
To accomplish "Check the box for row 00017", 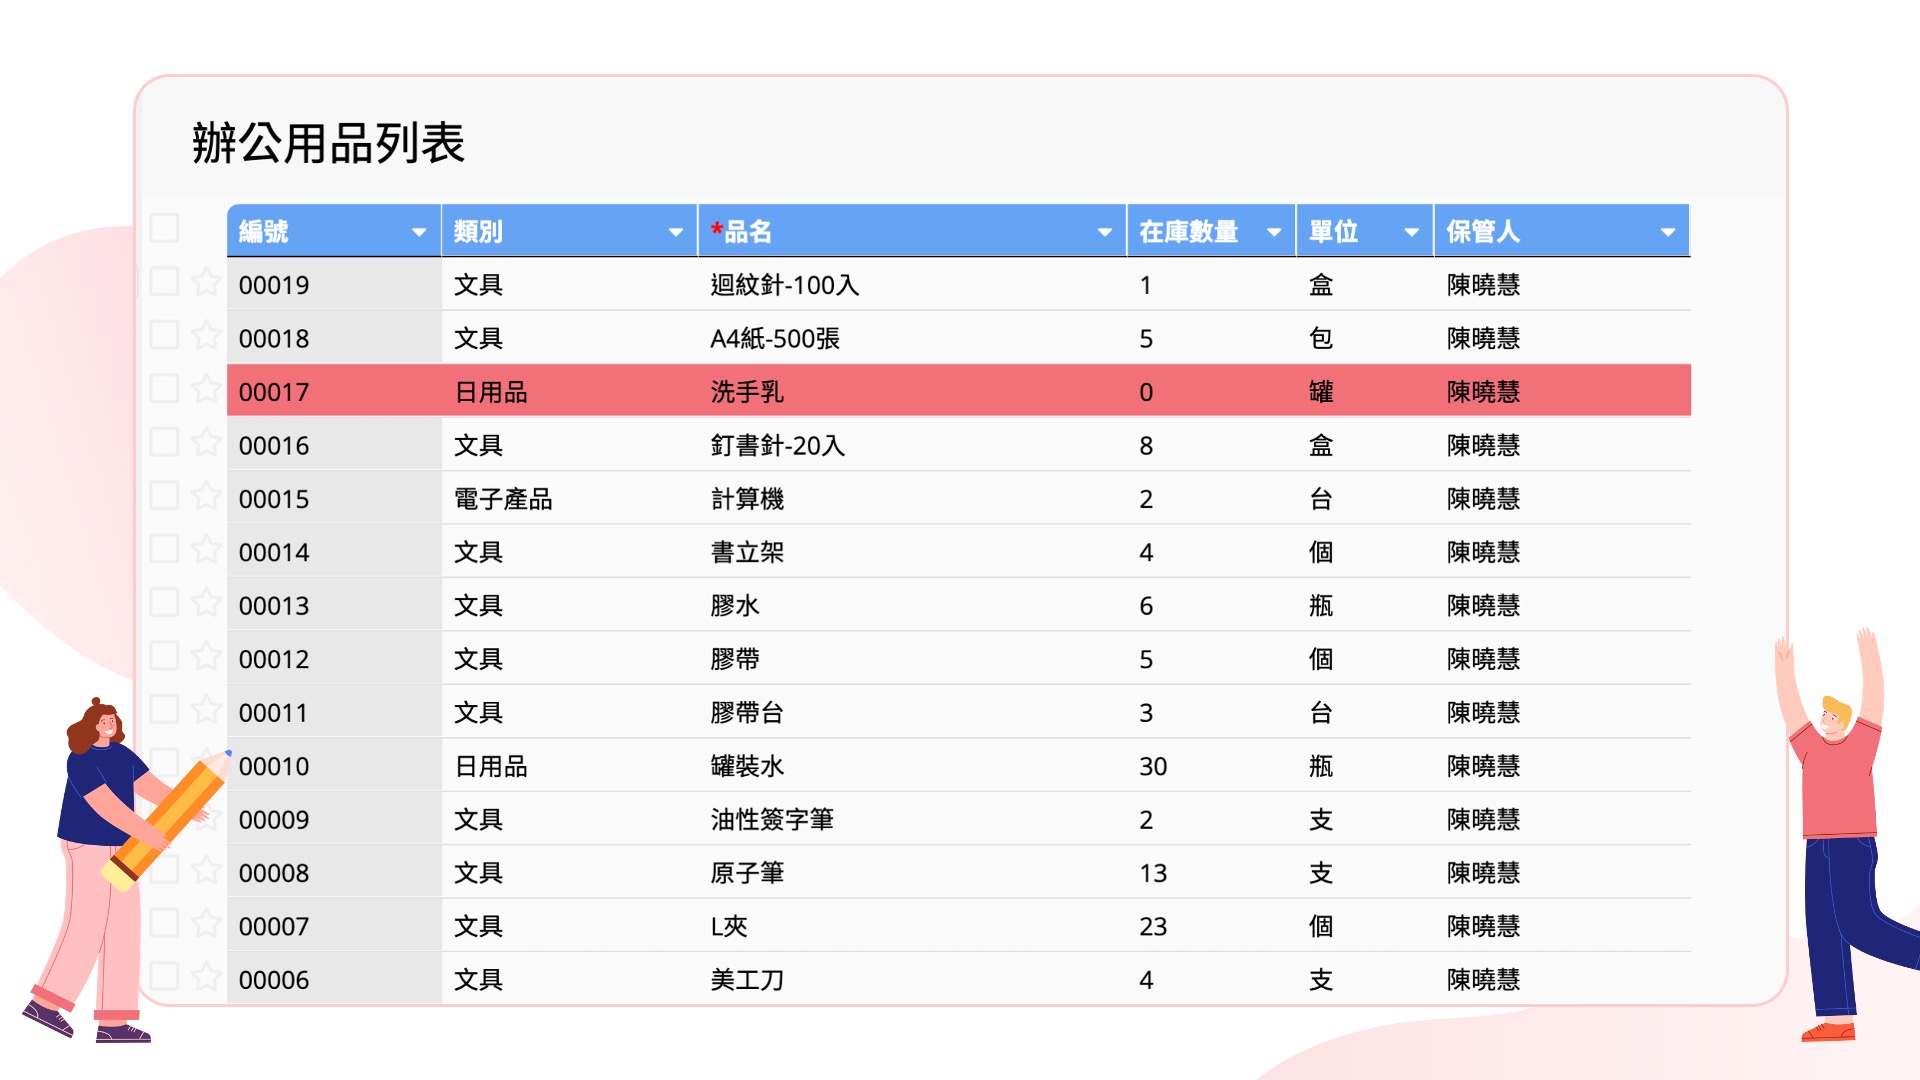I will coord(164,389).
